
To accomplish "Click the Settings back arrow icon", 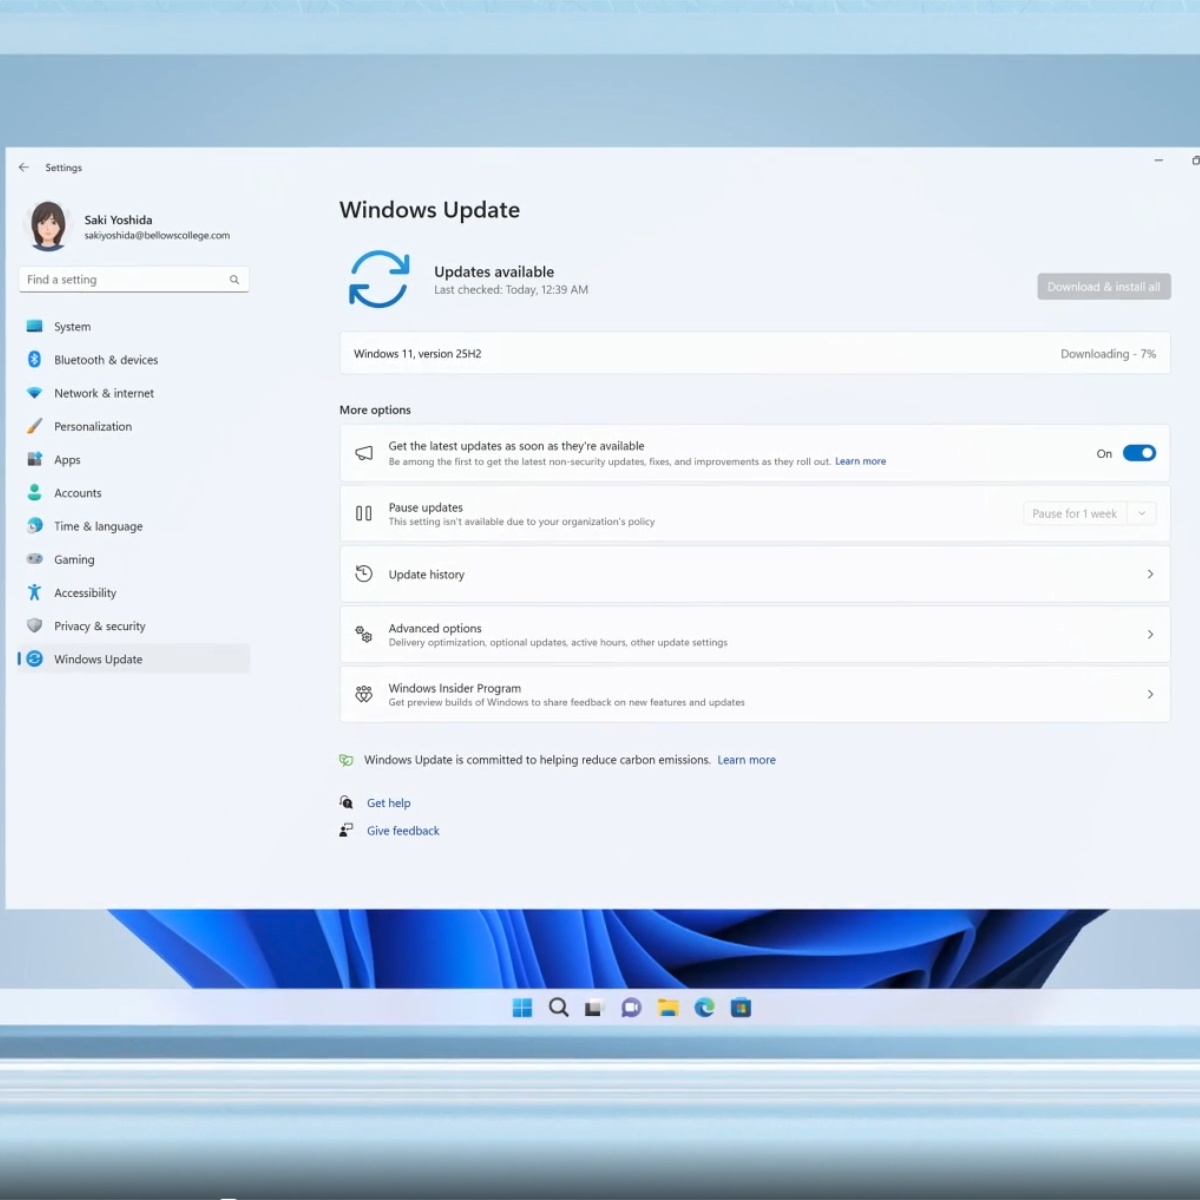I will click(x=24, y=168).
